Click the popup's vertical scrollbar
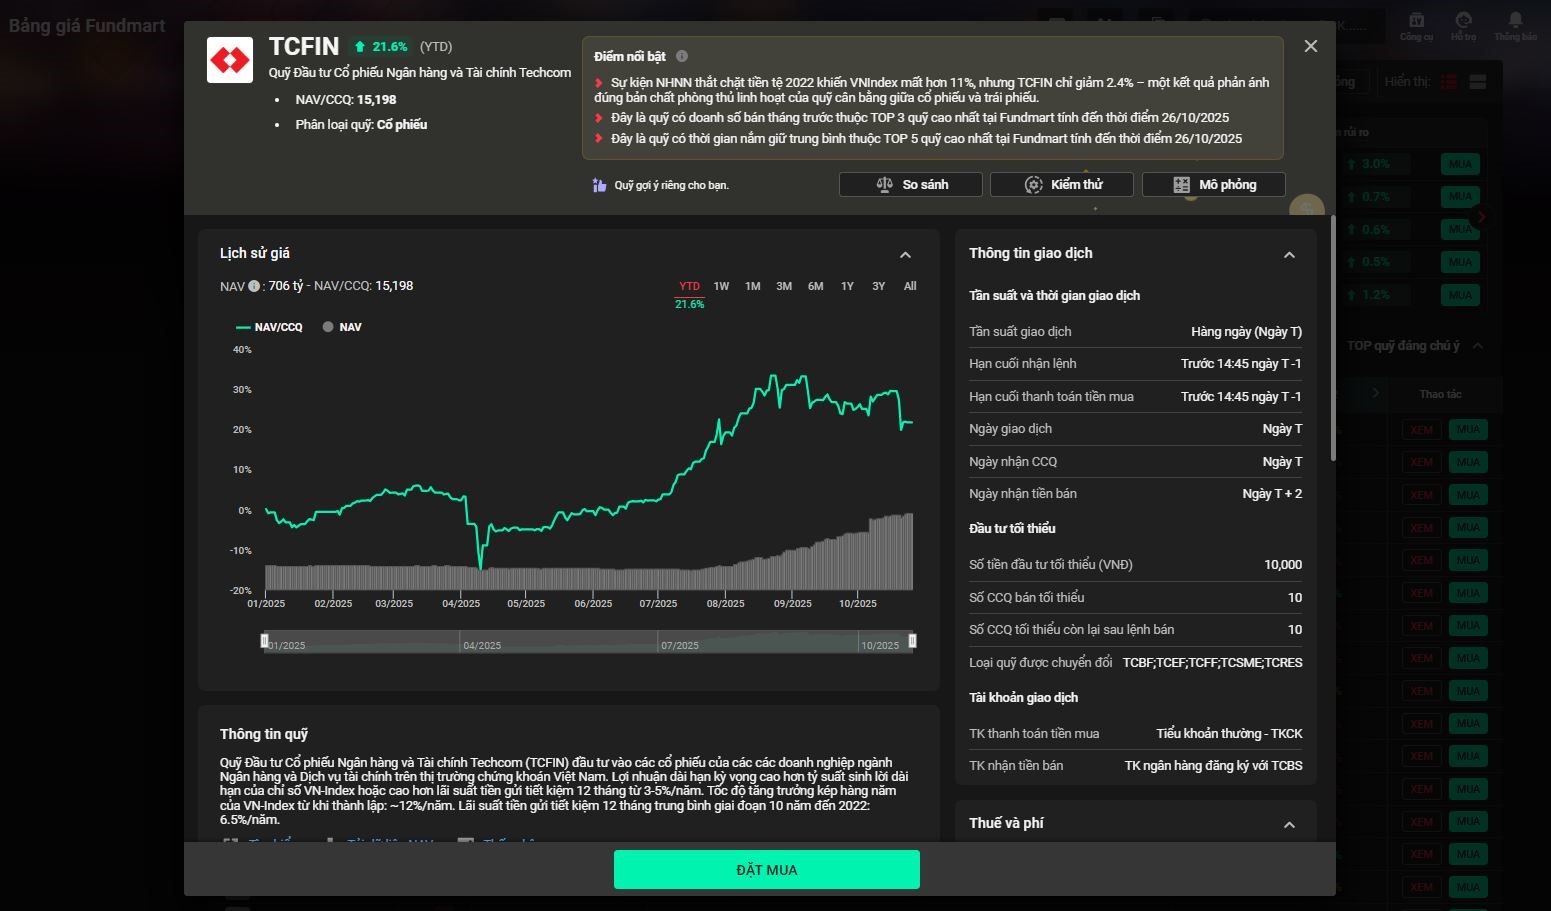The width and height of the screenshot is (1551, 911). 1332,340
